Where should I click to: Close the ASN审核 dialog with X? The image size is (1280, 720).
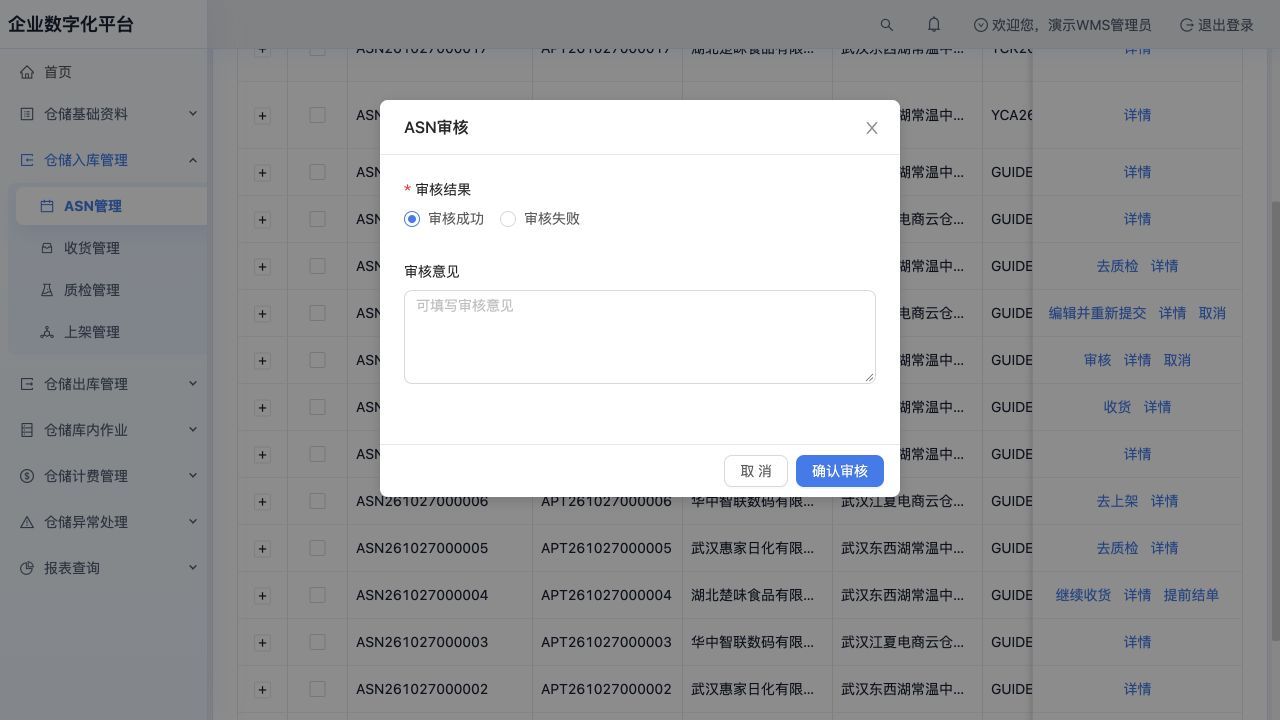click(x=872, y=128)
